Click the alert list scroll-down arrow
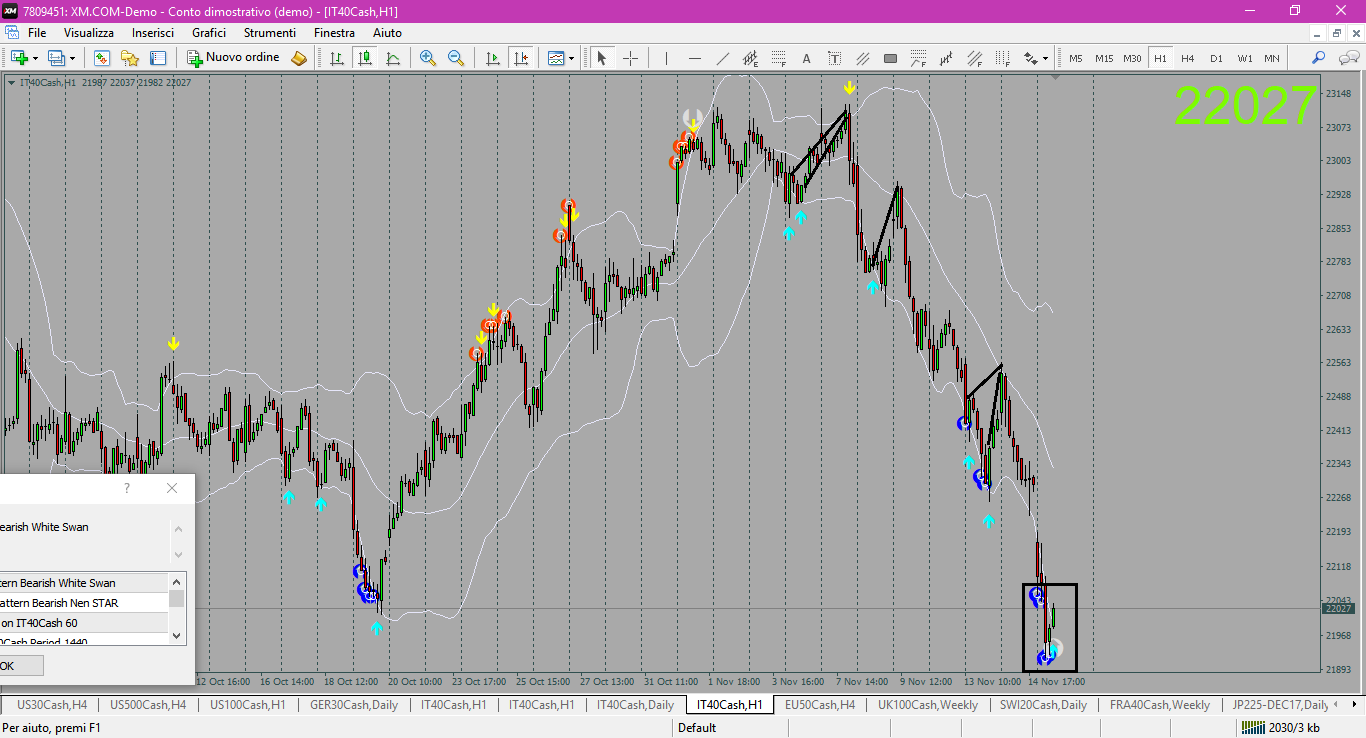The image size is (1366, 738). 177,635
